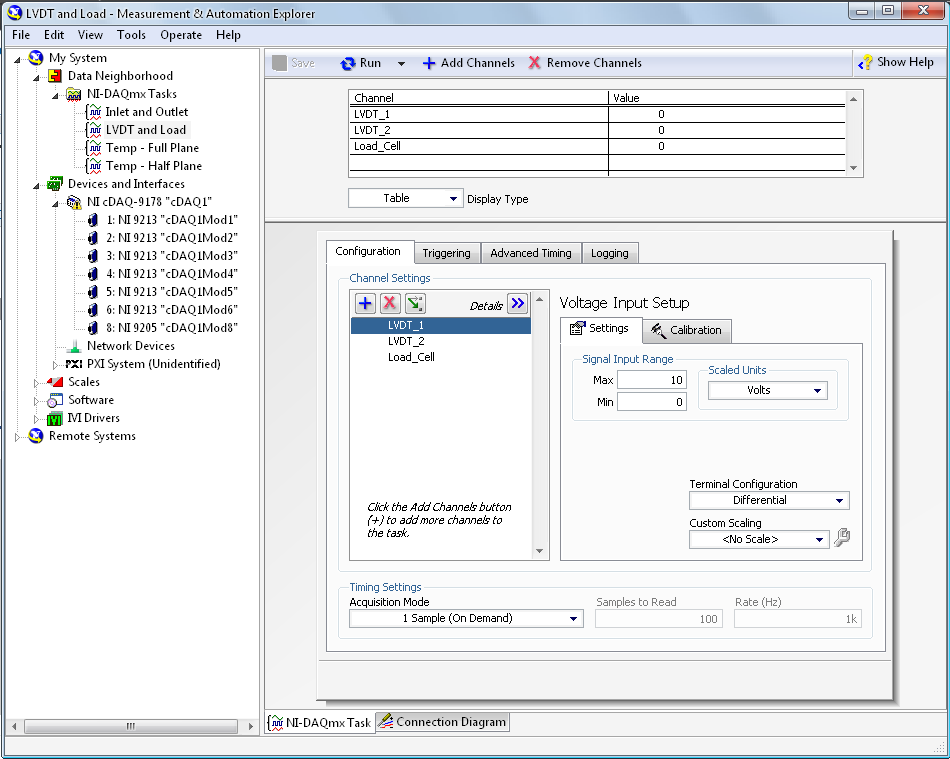
Task: Click the cDAQ1Mod1 module icon
Action: [x=93, y=220]
